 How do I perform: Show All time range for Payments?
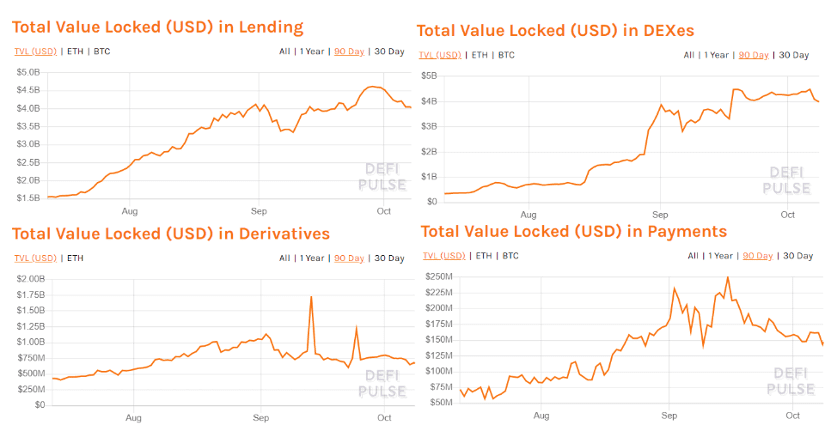693,256
